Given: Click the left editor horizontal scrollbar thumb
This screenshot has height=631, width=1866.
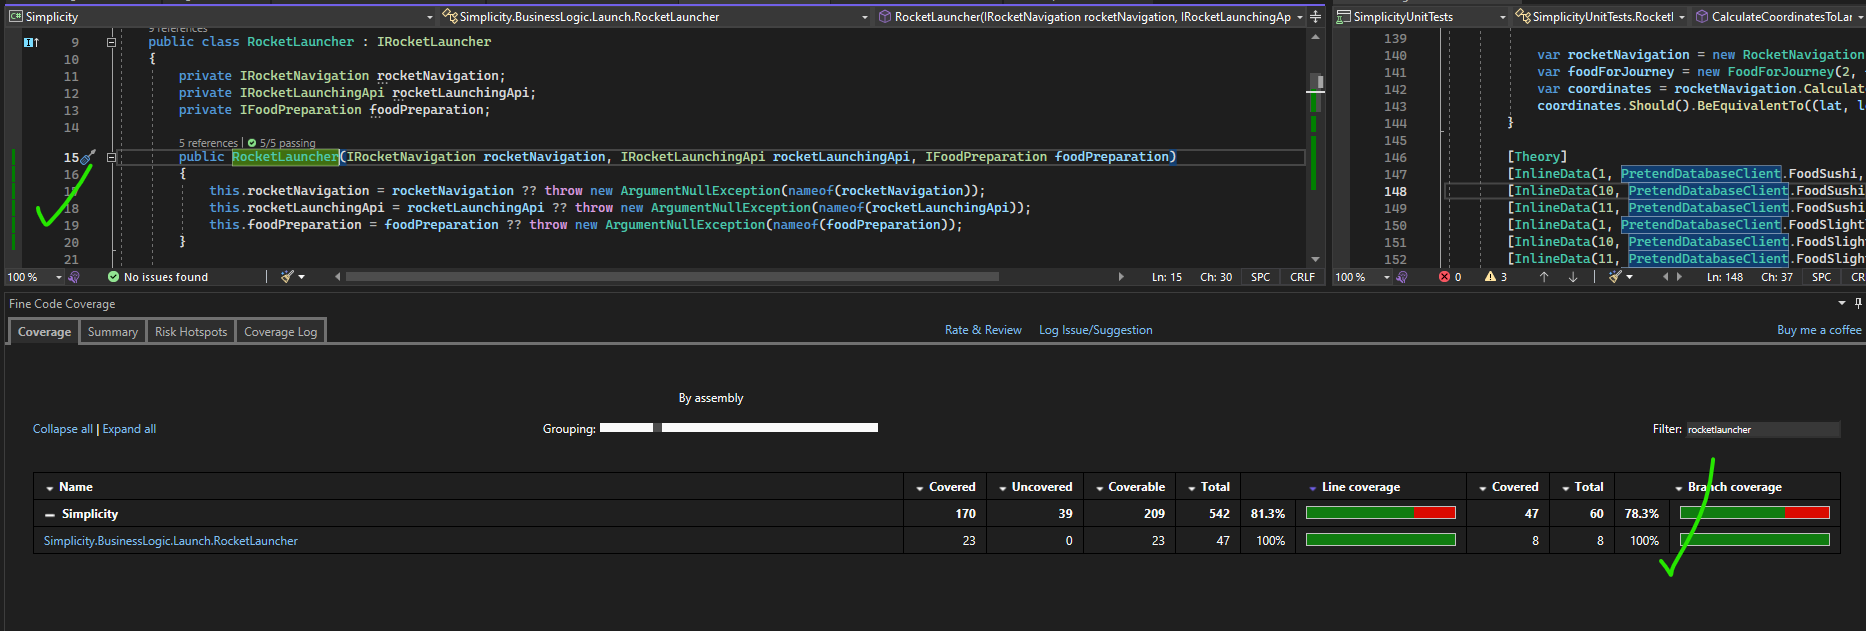Looking at the screenshot, I should pos(672,277).
